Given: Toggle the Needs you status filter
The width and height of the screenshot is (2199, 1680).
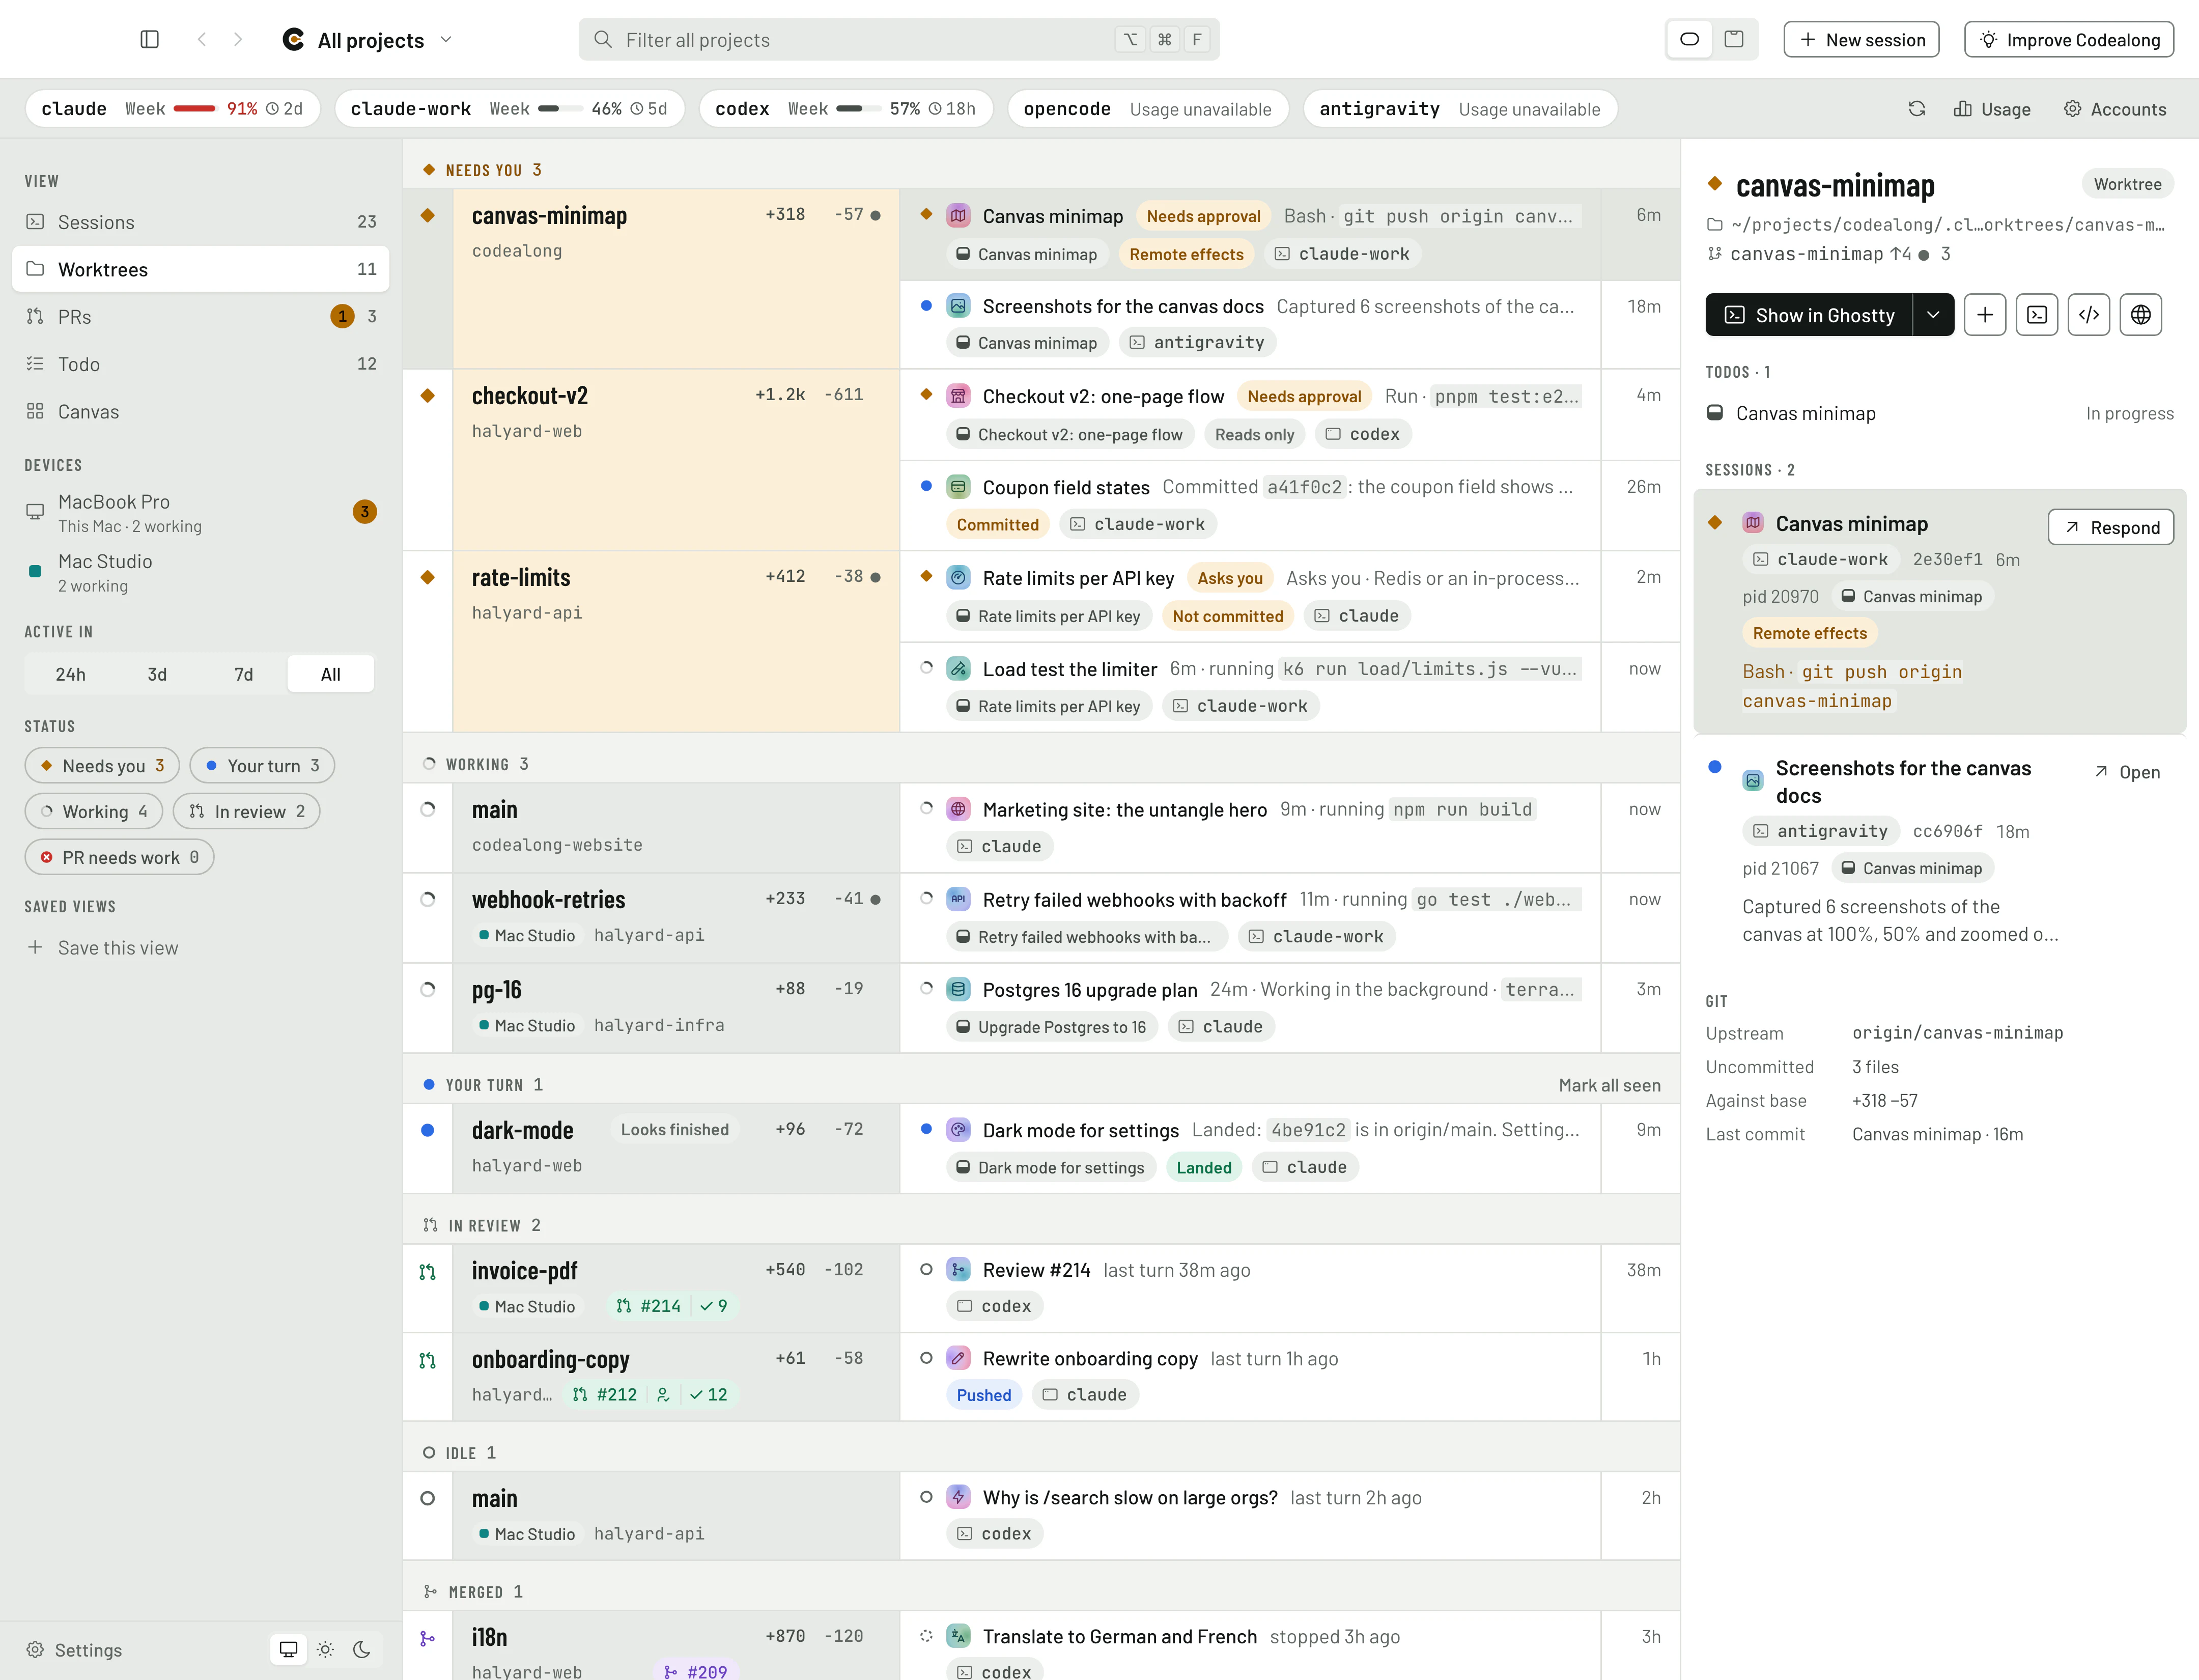Looking at the screenshot, I should click(102, 766).
